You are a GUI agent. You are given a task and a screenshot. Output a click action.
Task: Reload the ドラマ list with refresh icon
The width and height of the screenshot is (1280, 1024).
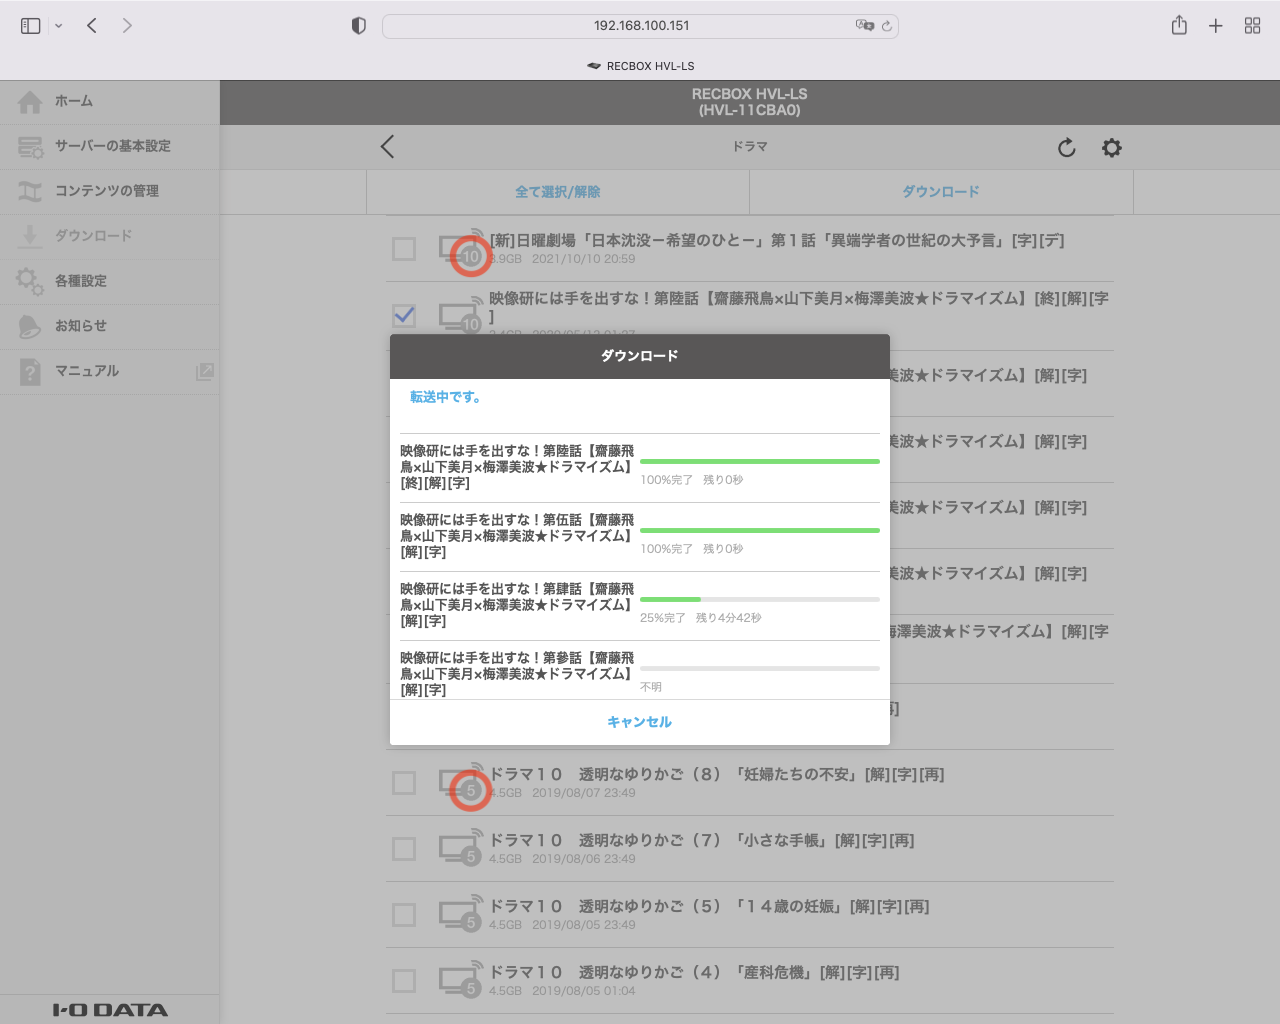click(1067, 148)
